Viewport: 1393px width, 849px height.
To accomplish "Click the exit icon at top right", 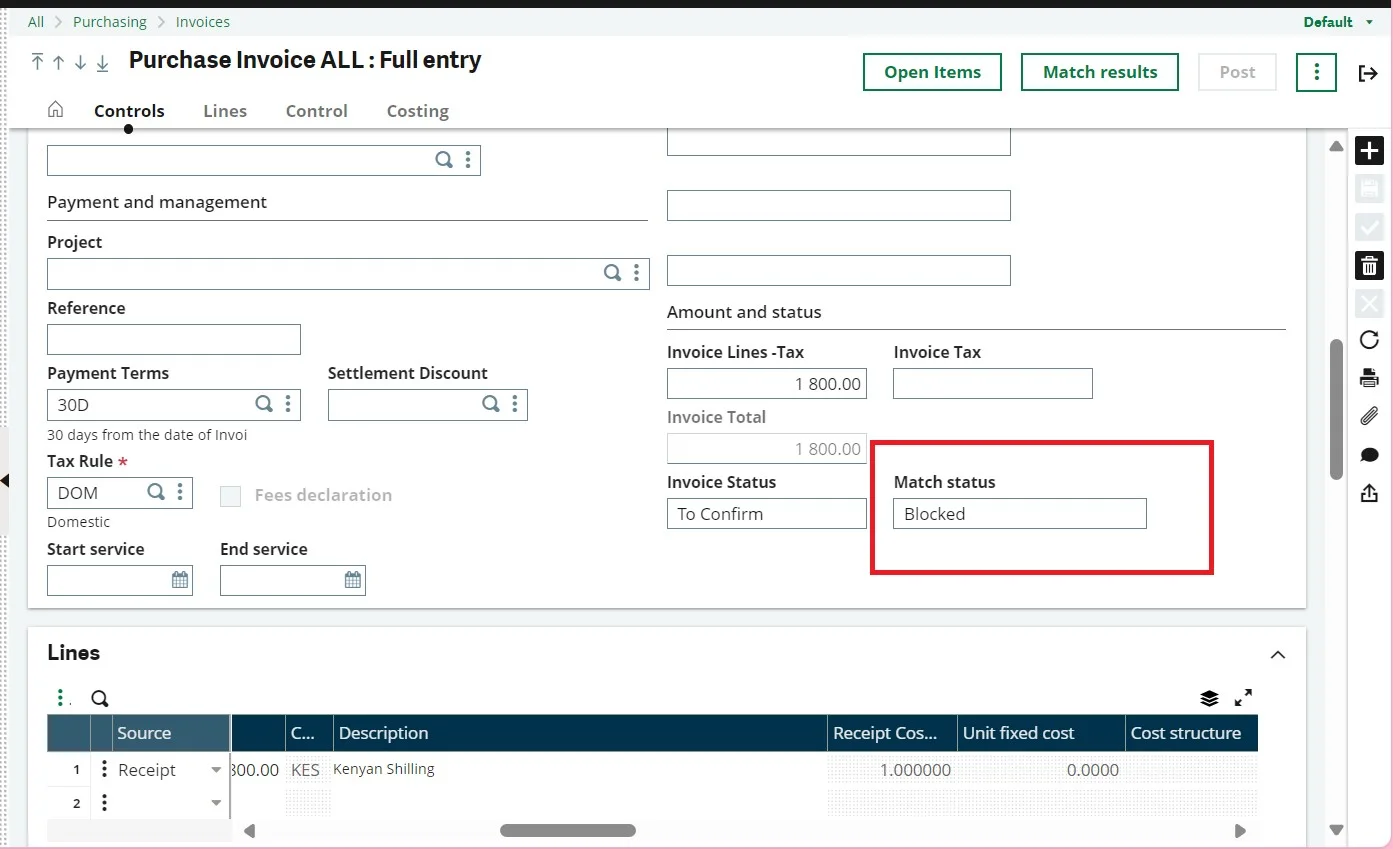I will pos(1368,73).
